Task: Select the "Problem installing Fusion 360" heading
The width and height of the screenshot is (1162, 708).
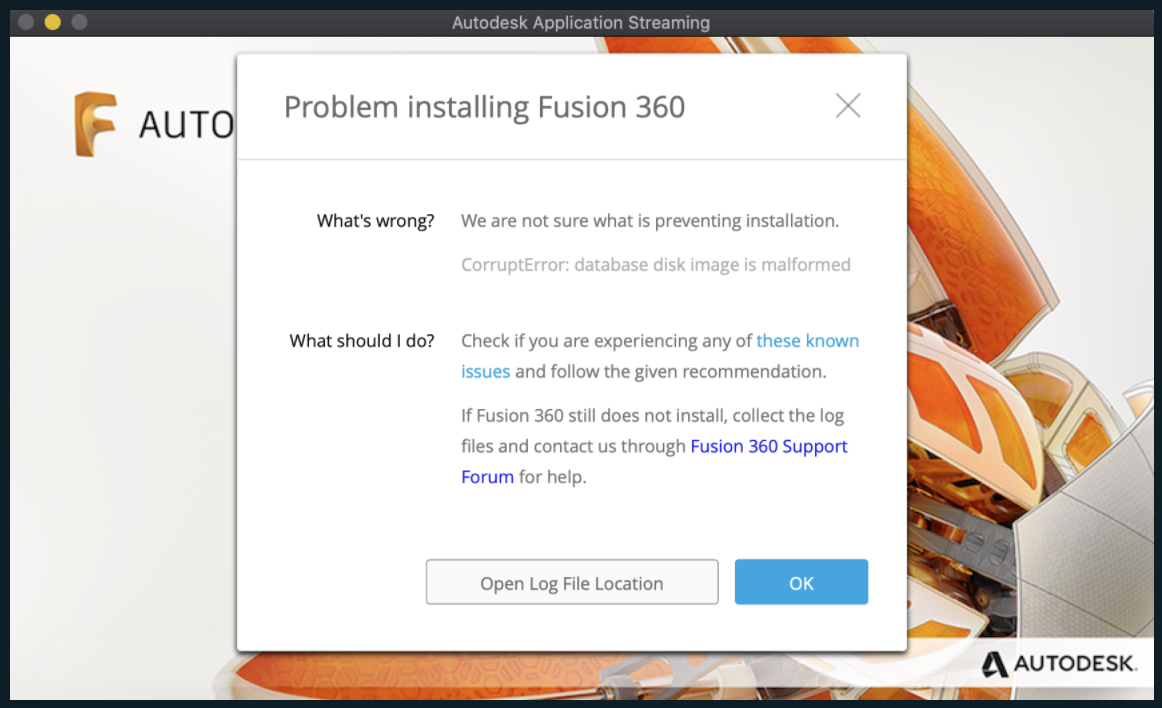Action: [484, 107]
